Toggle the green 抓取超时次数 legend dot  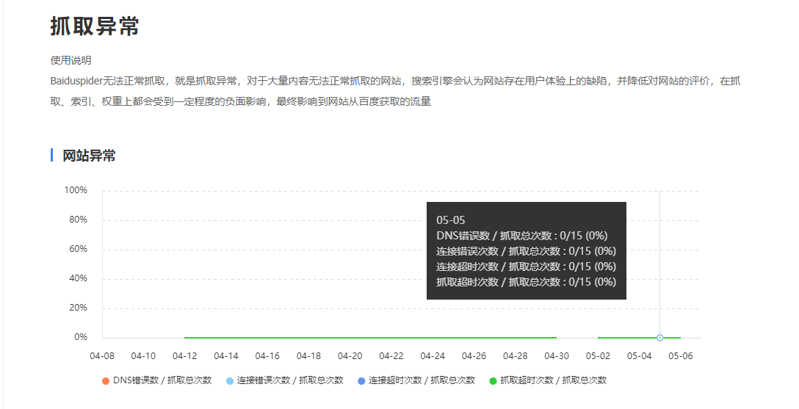click(493, 381)
